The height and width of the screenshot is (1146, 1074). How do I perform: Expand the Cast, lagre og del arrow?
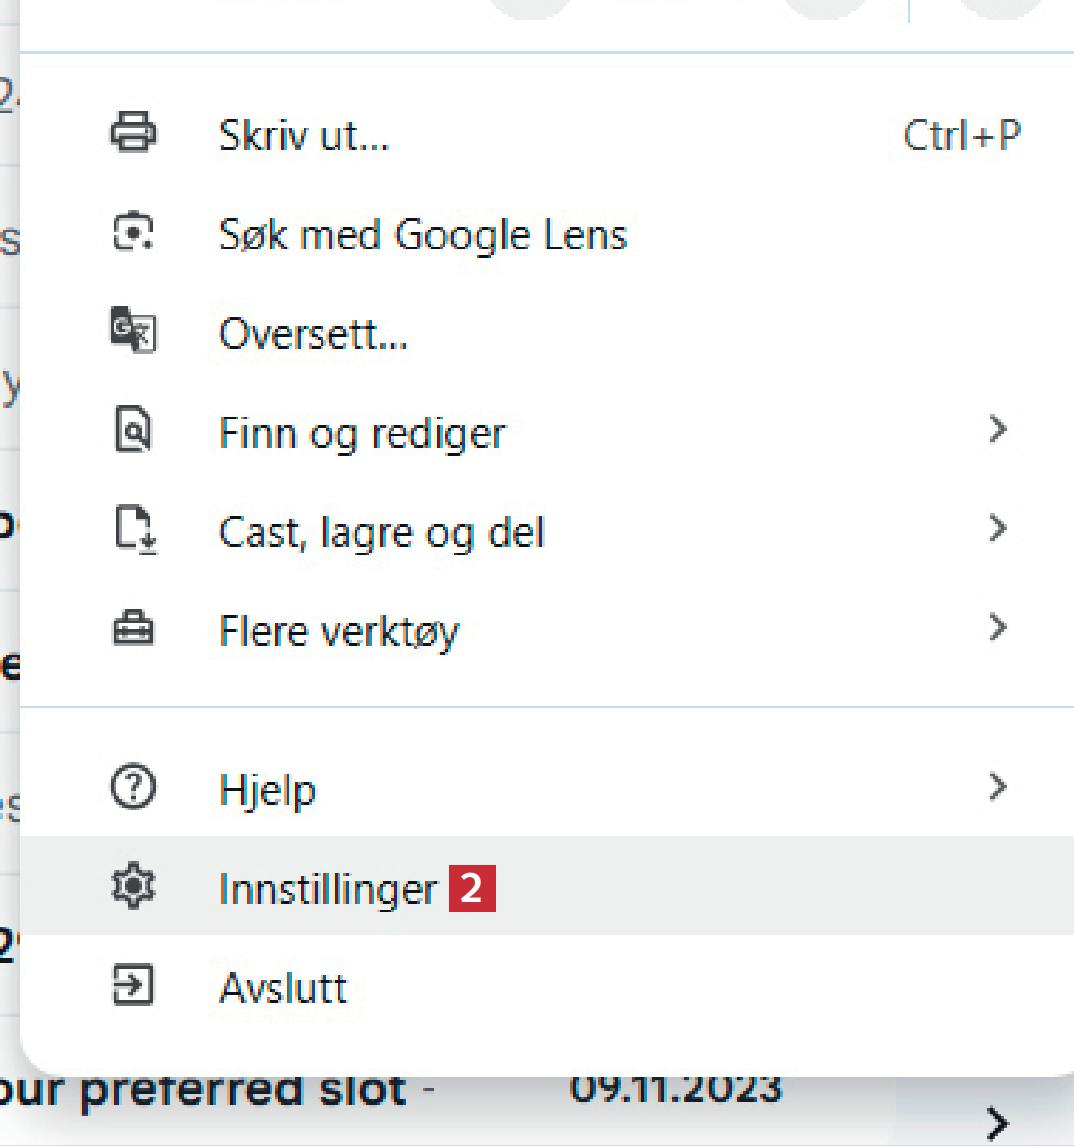click(996, 528)
